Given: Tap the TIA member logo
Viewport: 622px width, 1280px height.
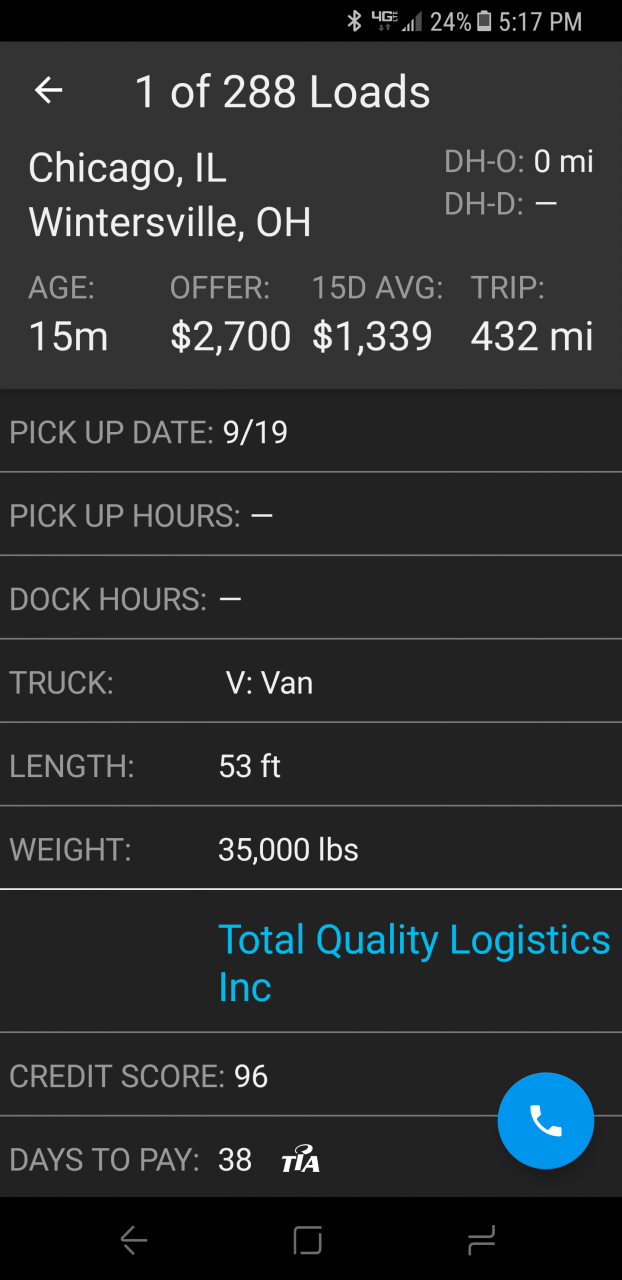Looking at the screenshot, I should 300,1160.
